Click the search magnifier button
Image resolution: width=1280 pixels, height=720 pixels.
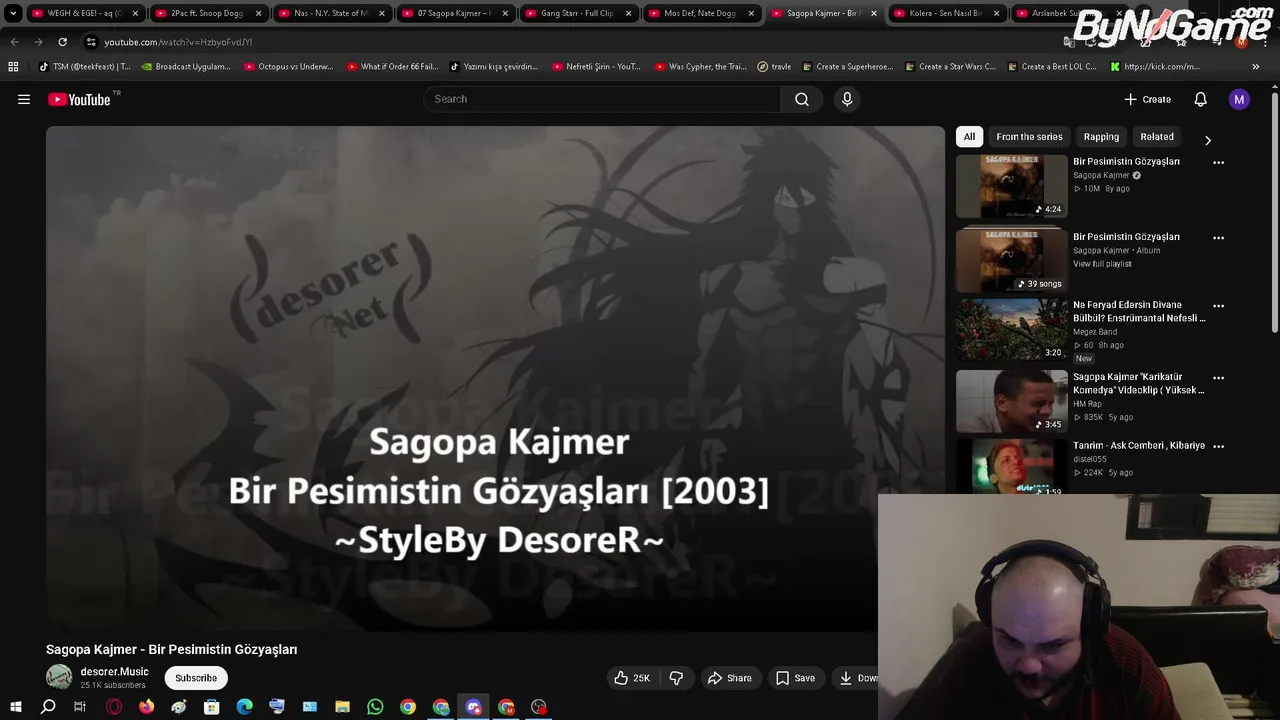(x=802, y=99)
